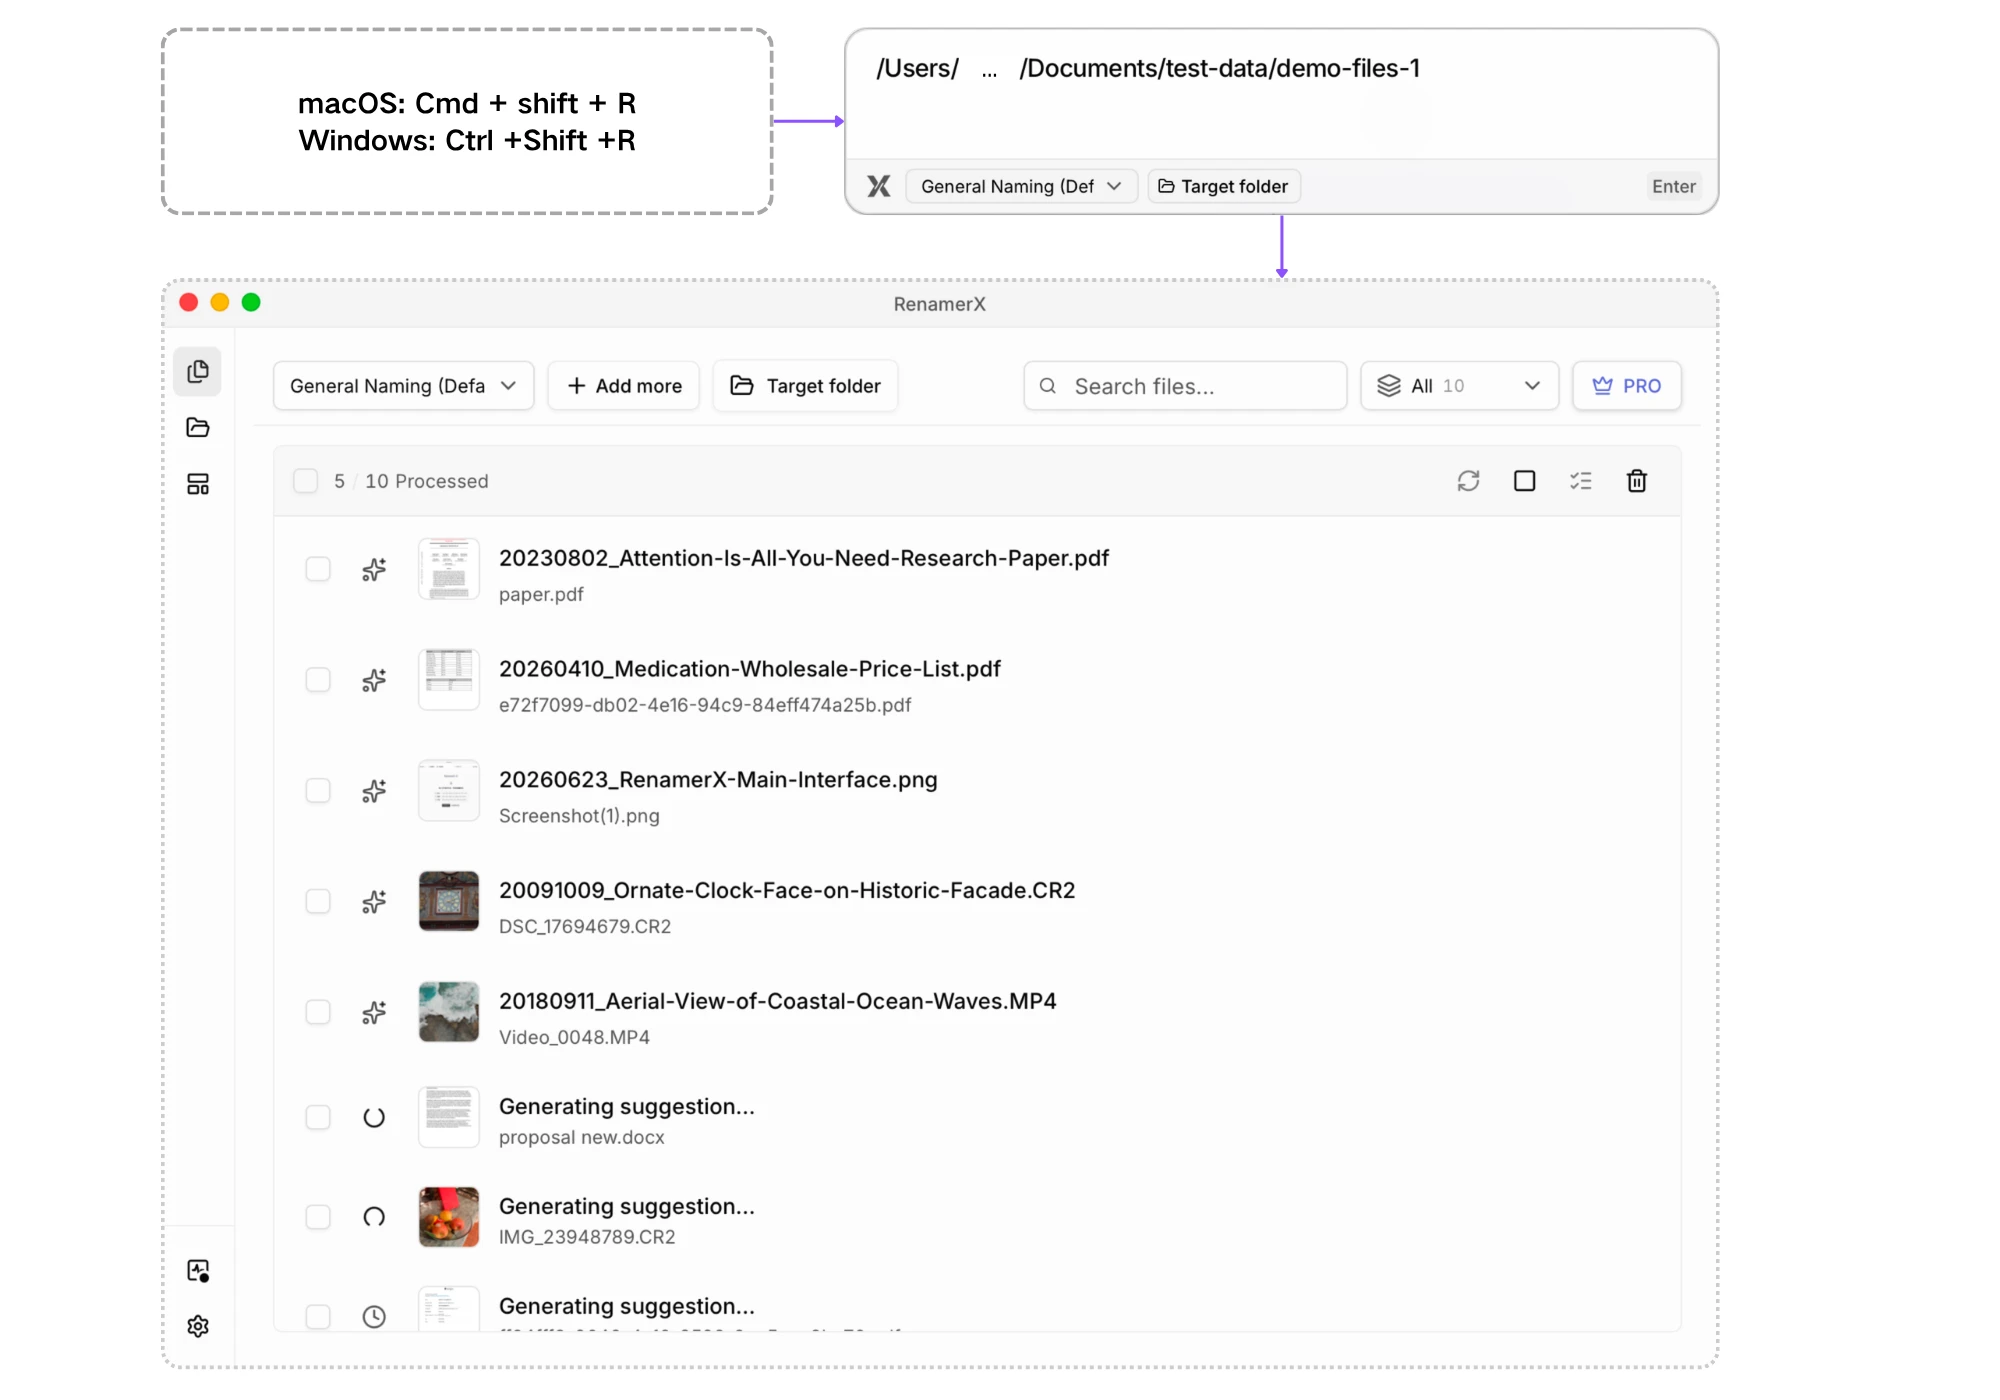Open thumbnail of paper.pdf
Image resolution: width=2000 pixels, height=1400 pixels.
tap(449, 569)
